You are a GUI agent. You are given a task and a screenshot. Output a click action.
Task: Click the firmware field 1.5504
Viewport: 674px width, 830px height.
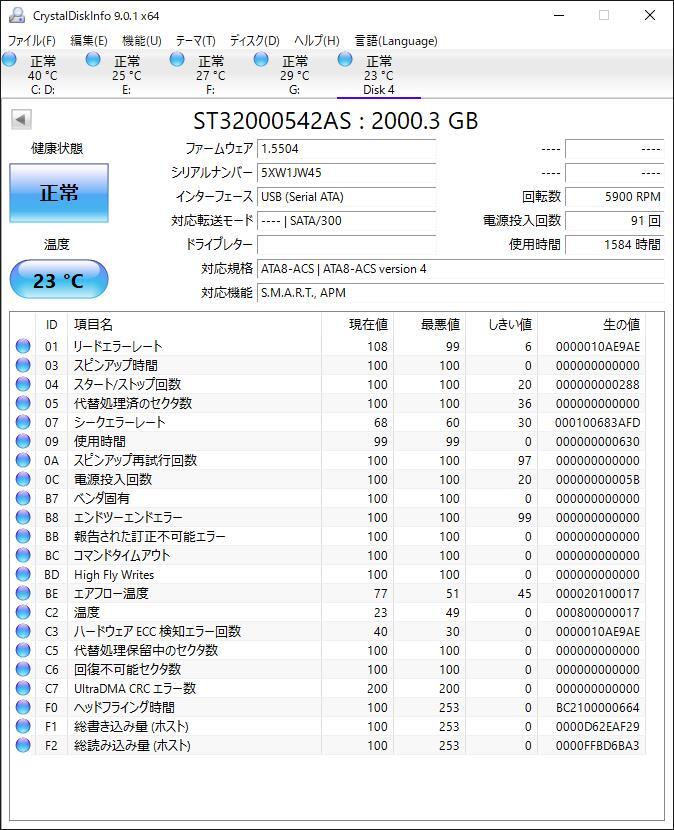pyautogui.click(x=346, y=149)
